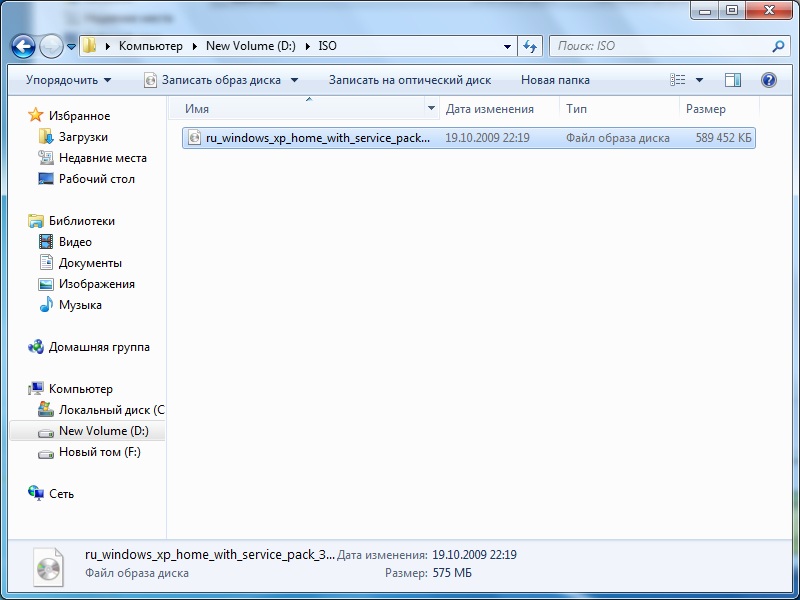This screenshot has width=800, height=600.
Task: Open Новый том (F:) drive
Action: (99, 452)
